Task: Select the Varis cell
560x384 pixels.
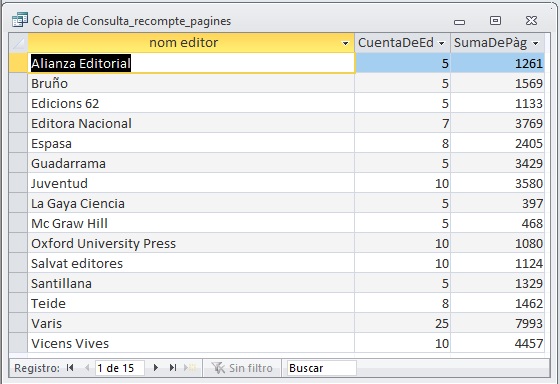Action: click(x=191, y=323)
